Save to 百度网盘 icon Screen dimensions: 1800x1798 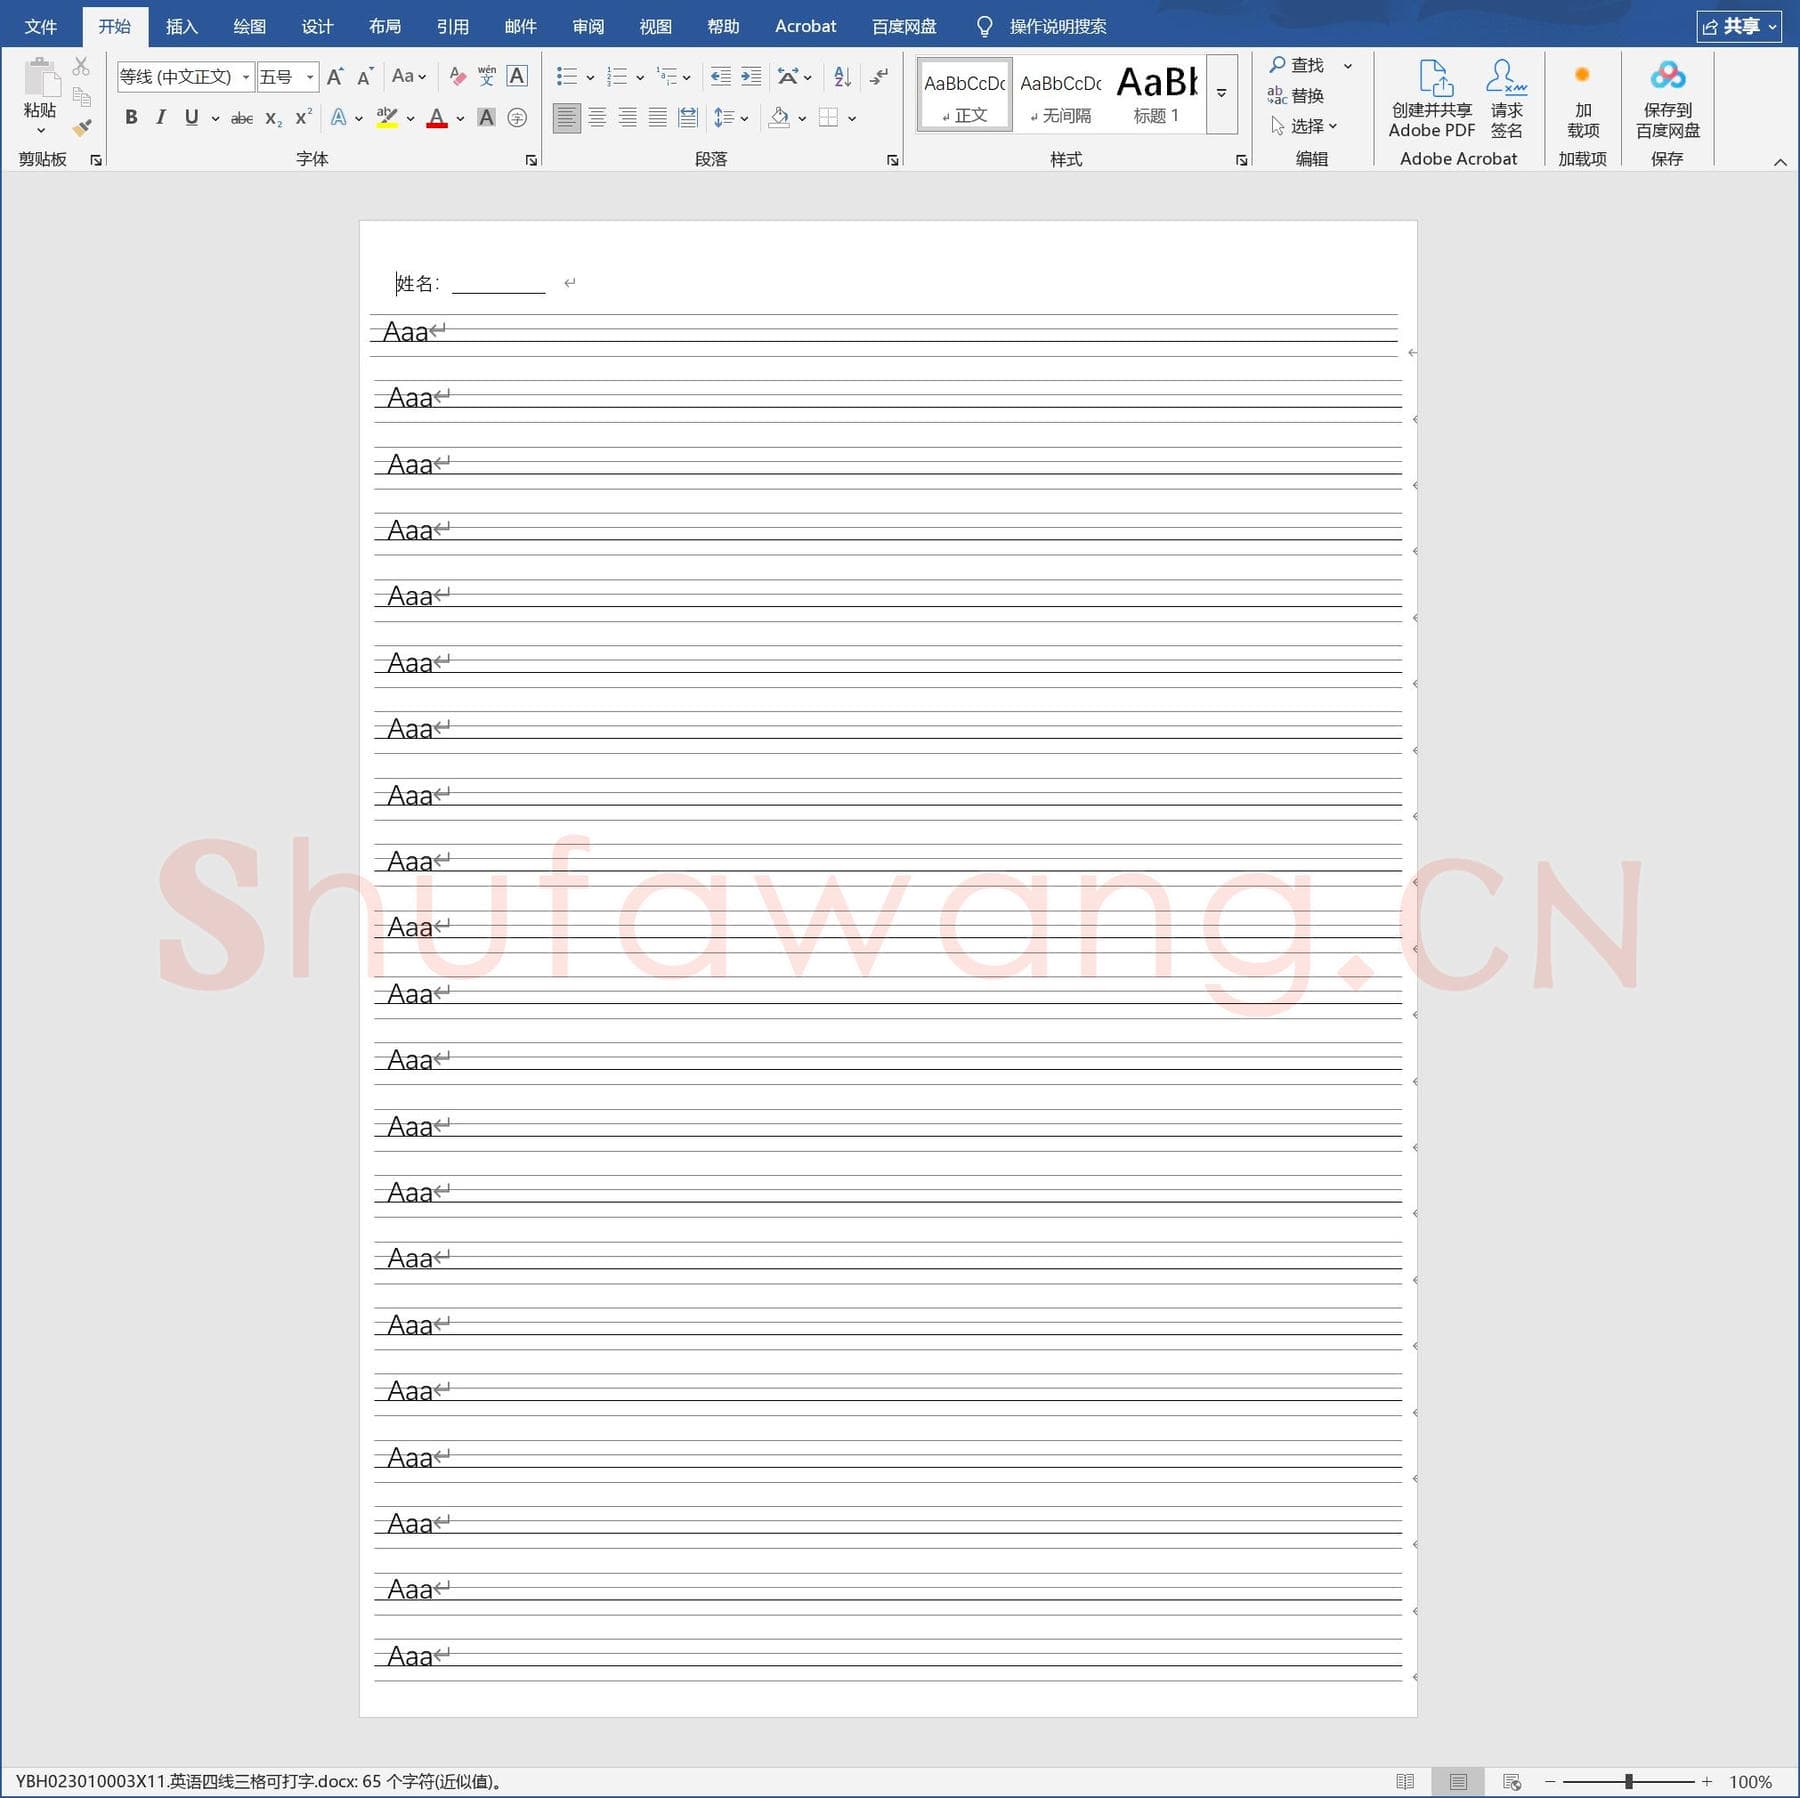pyautogui.click(x=1667, y=98)
